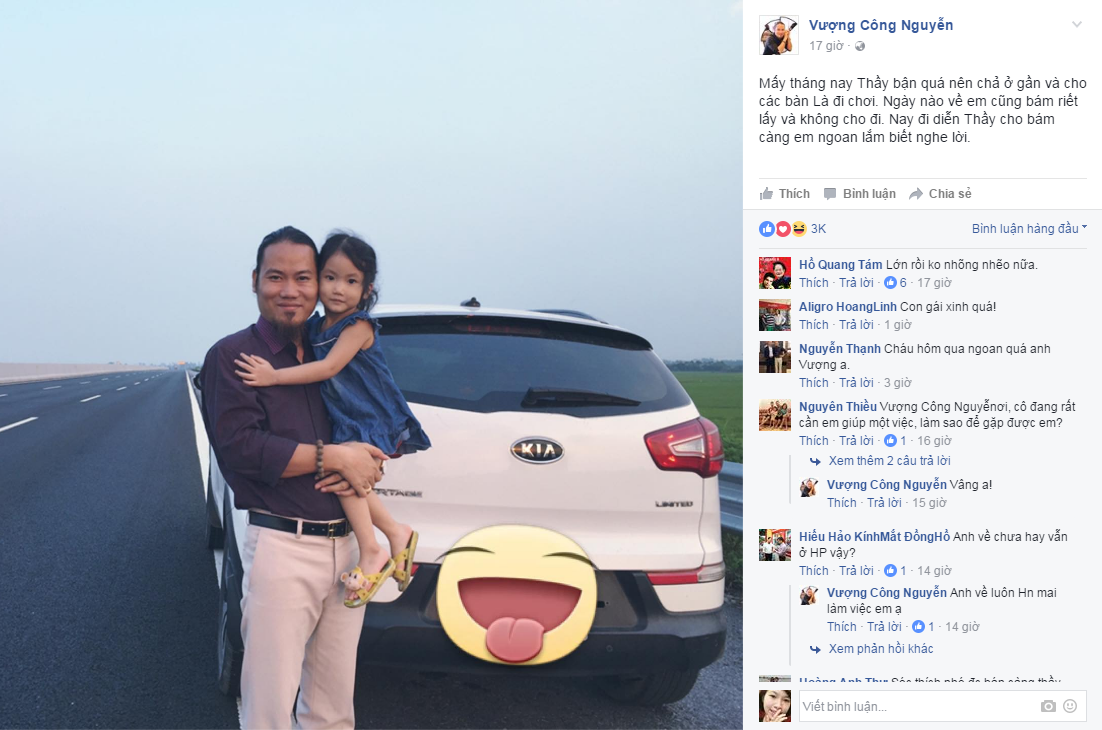Click Hồ Quang Tâm's avatar thumbnail

point(775,273)
